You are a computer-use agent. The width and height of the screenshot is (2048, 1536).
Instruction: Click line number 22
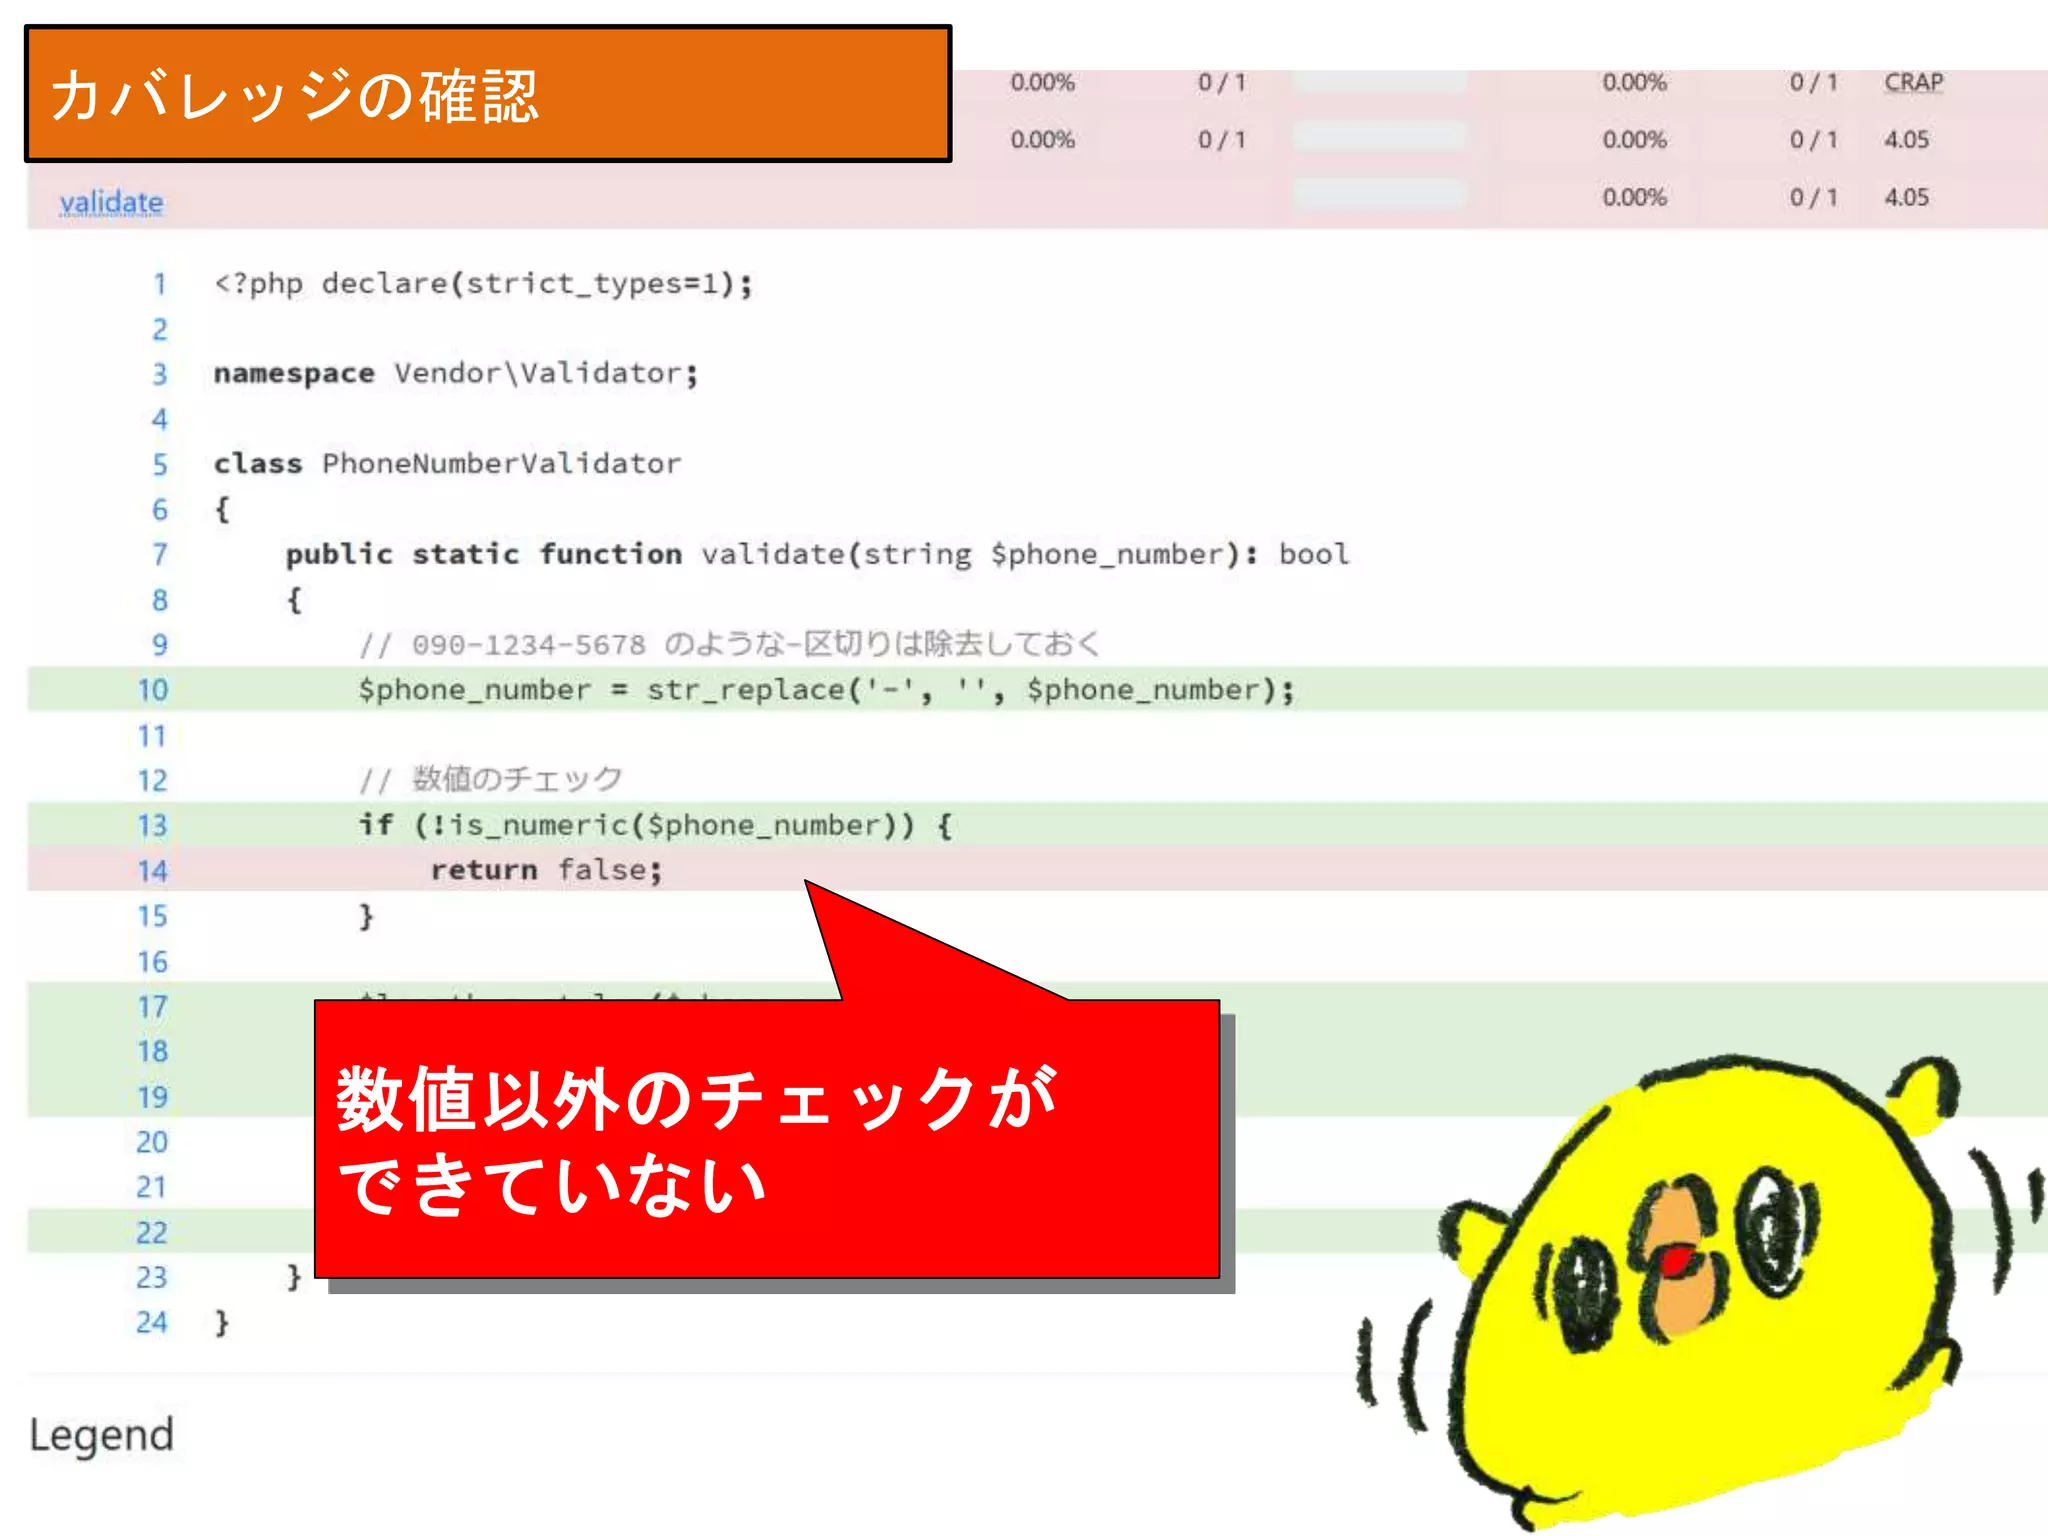coord(152,1233)
